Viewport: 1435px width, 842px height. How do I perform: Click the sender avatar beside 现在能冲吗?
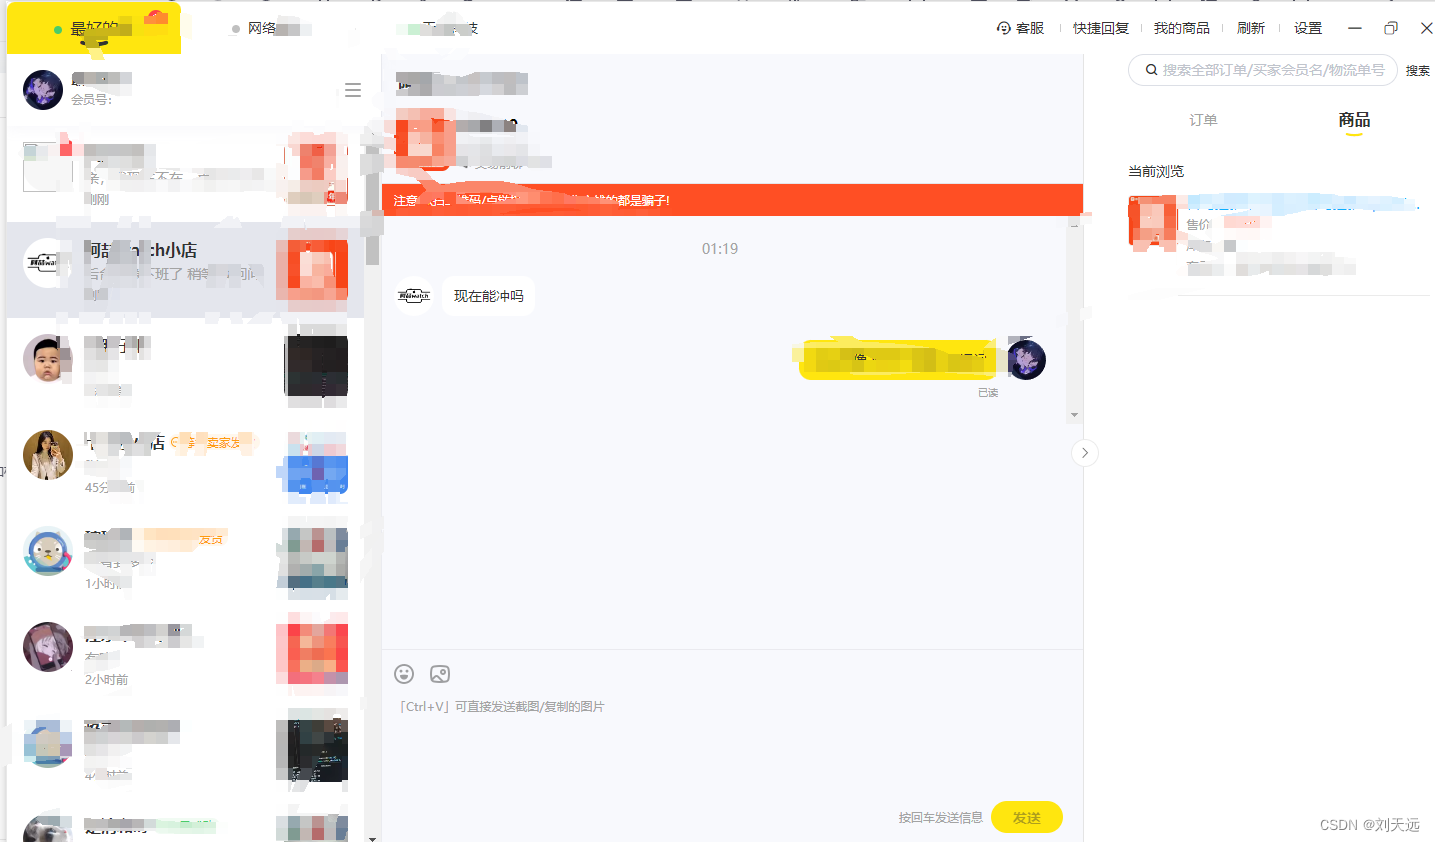click(x=414, y=295)
